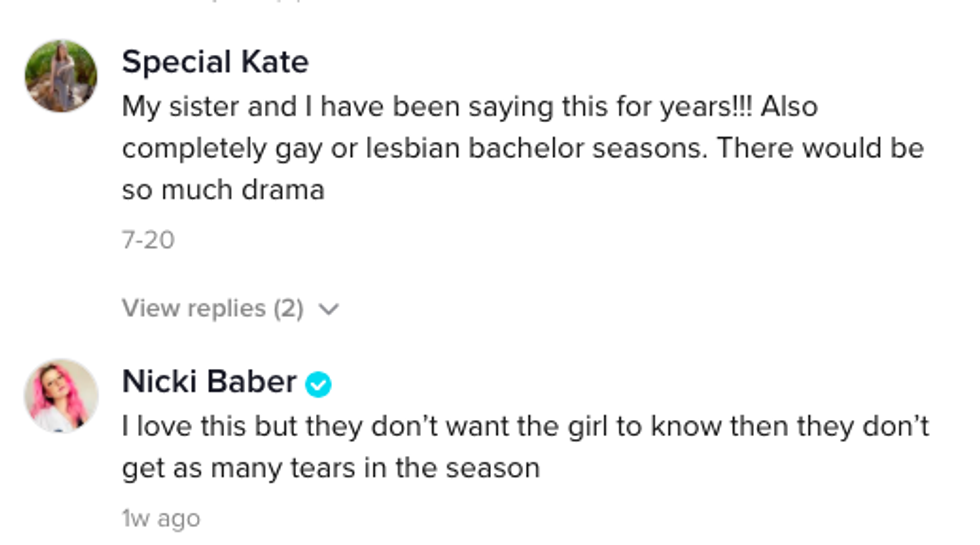Image resolution: width=980 pixels, height=545 pixels.
Task: Click the word "lesbian" in Kate's comment
Action: tap(375, 148)
